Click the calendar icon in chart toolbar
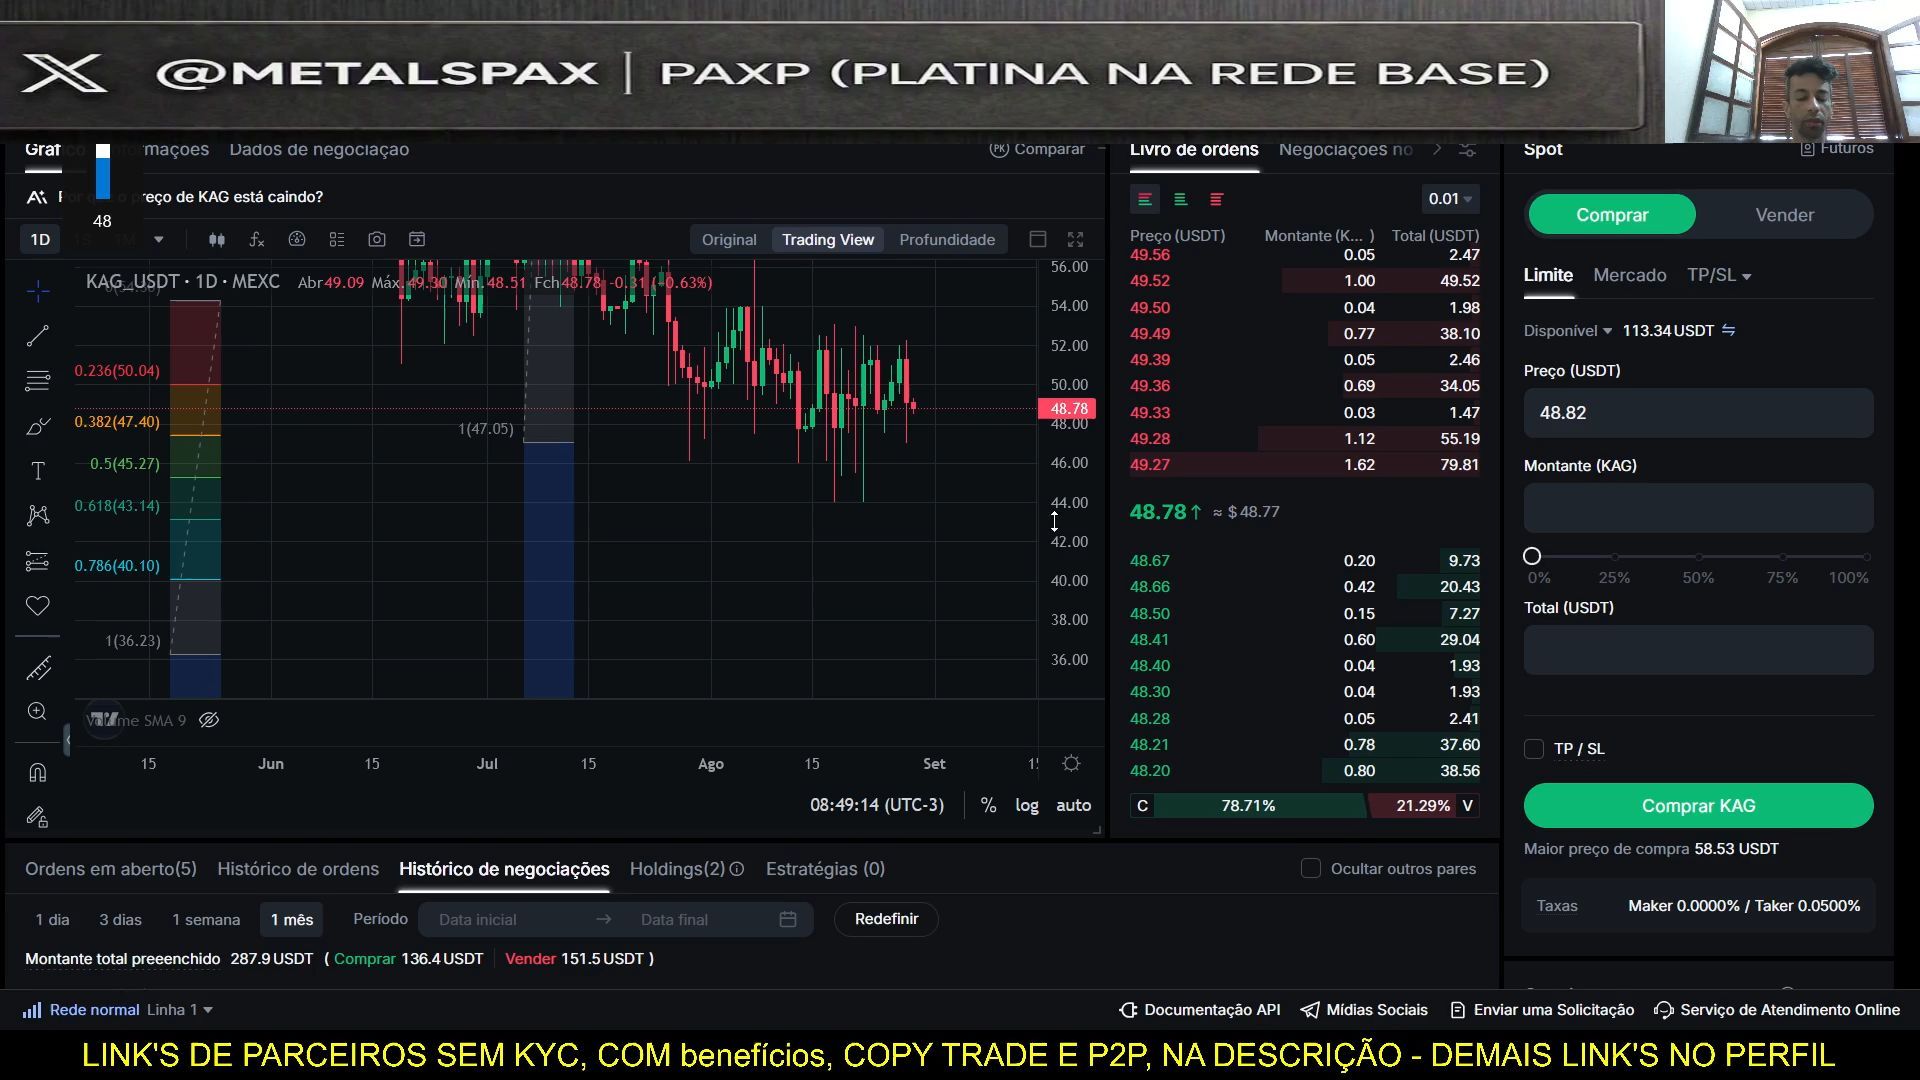Image resolution: width=1920 pixels, height=1080 pixels. coord(417,240)
